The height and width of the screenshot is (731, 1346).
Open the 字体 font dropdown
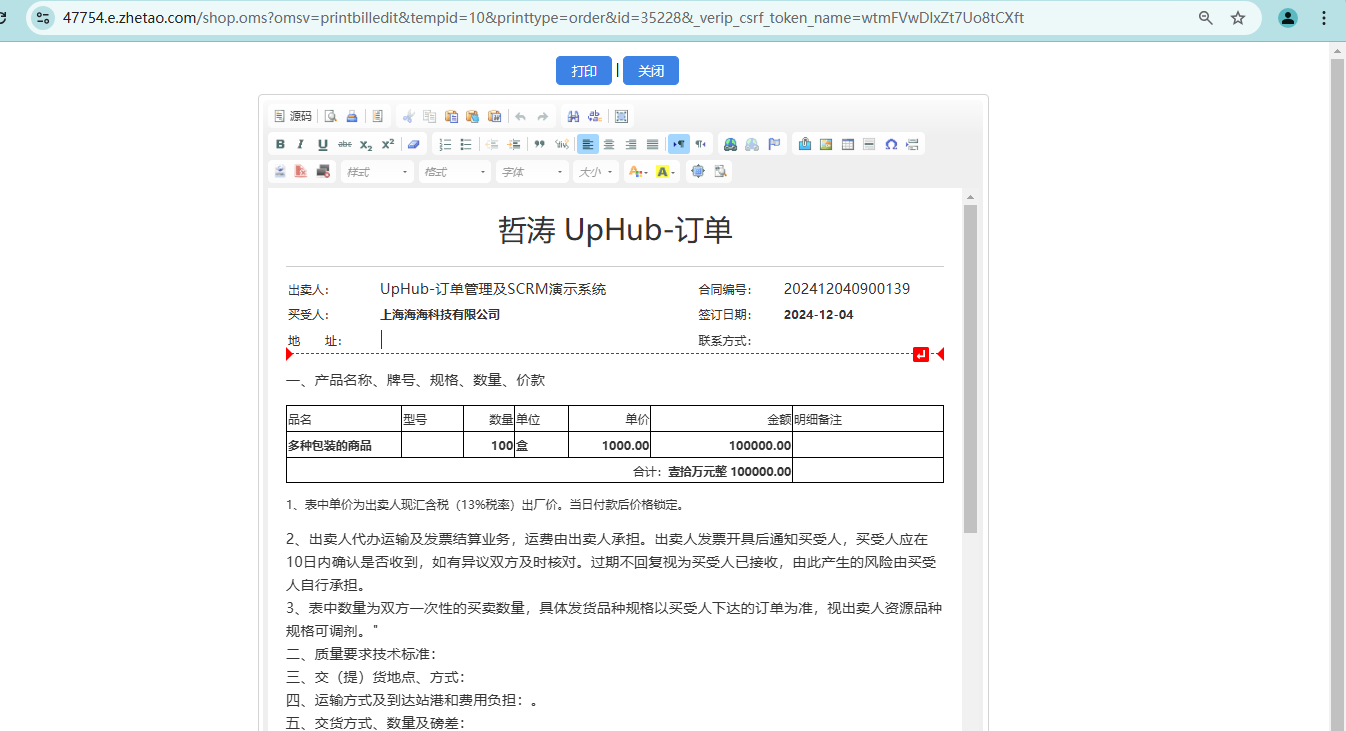pos(532,172)
